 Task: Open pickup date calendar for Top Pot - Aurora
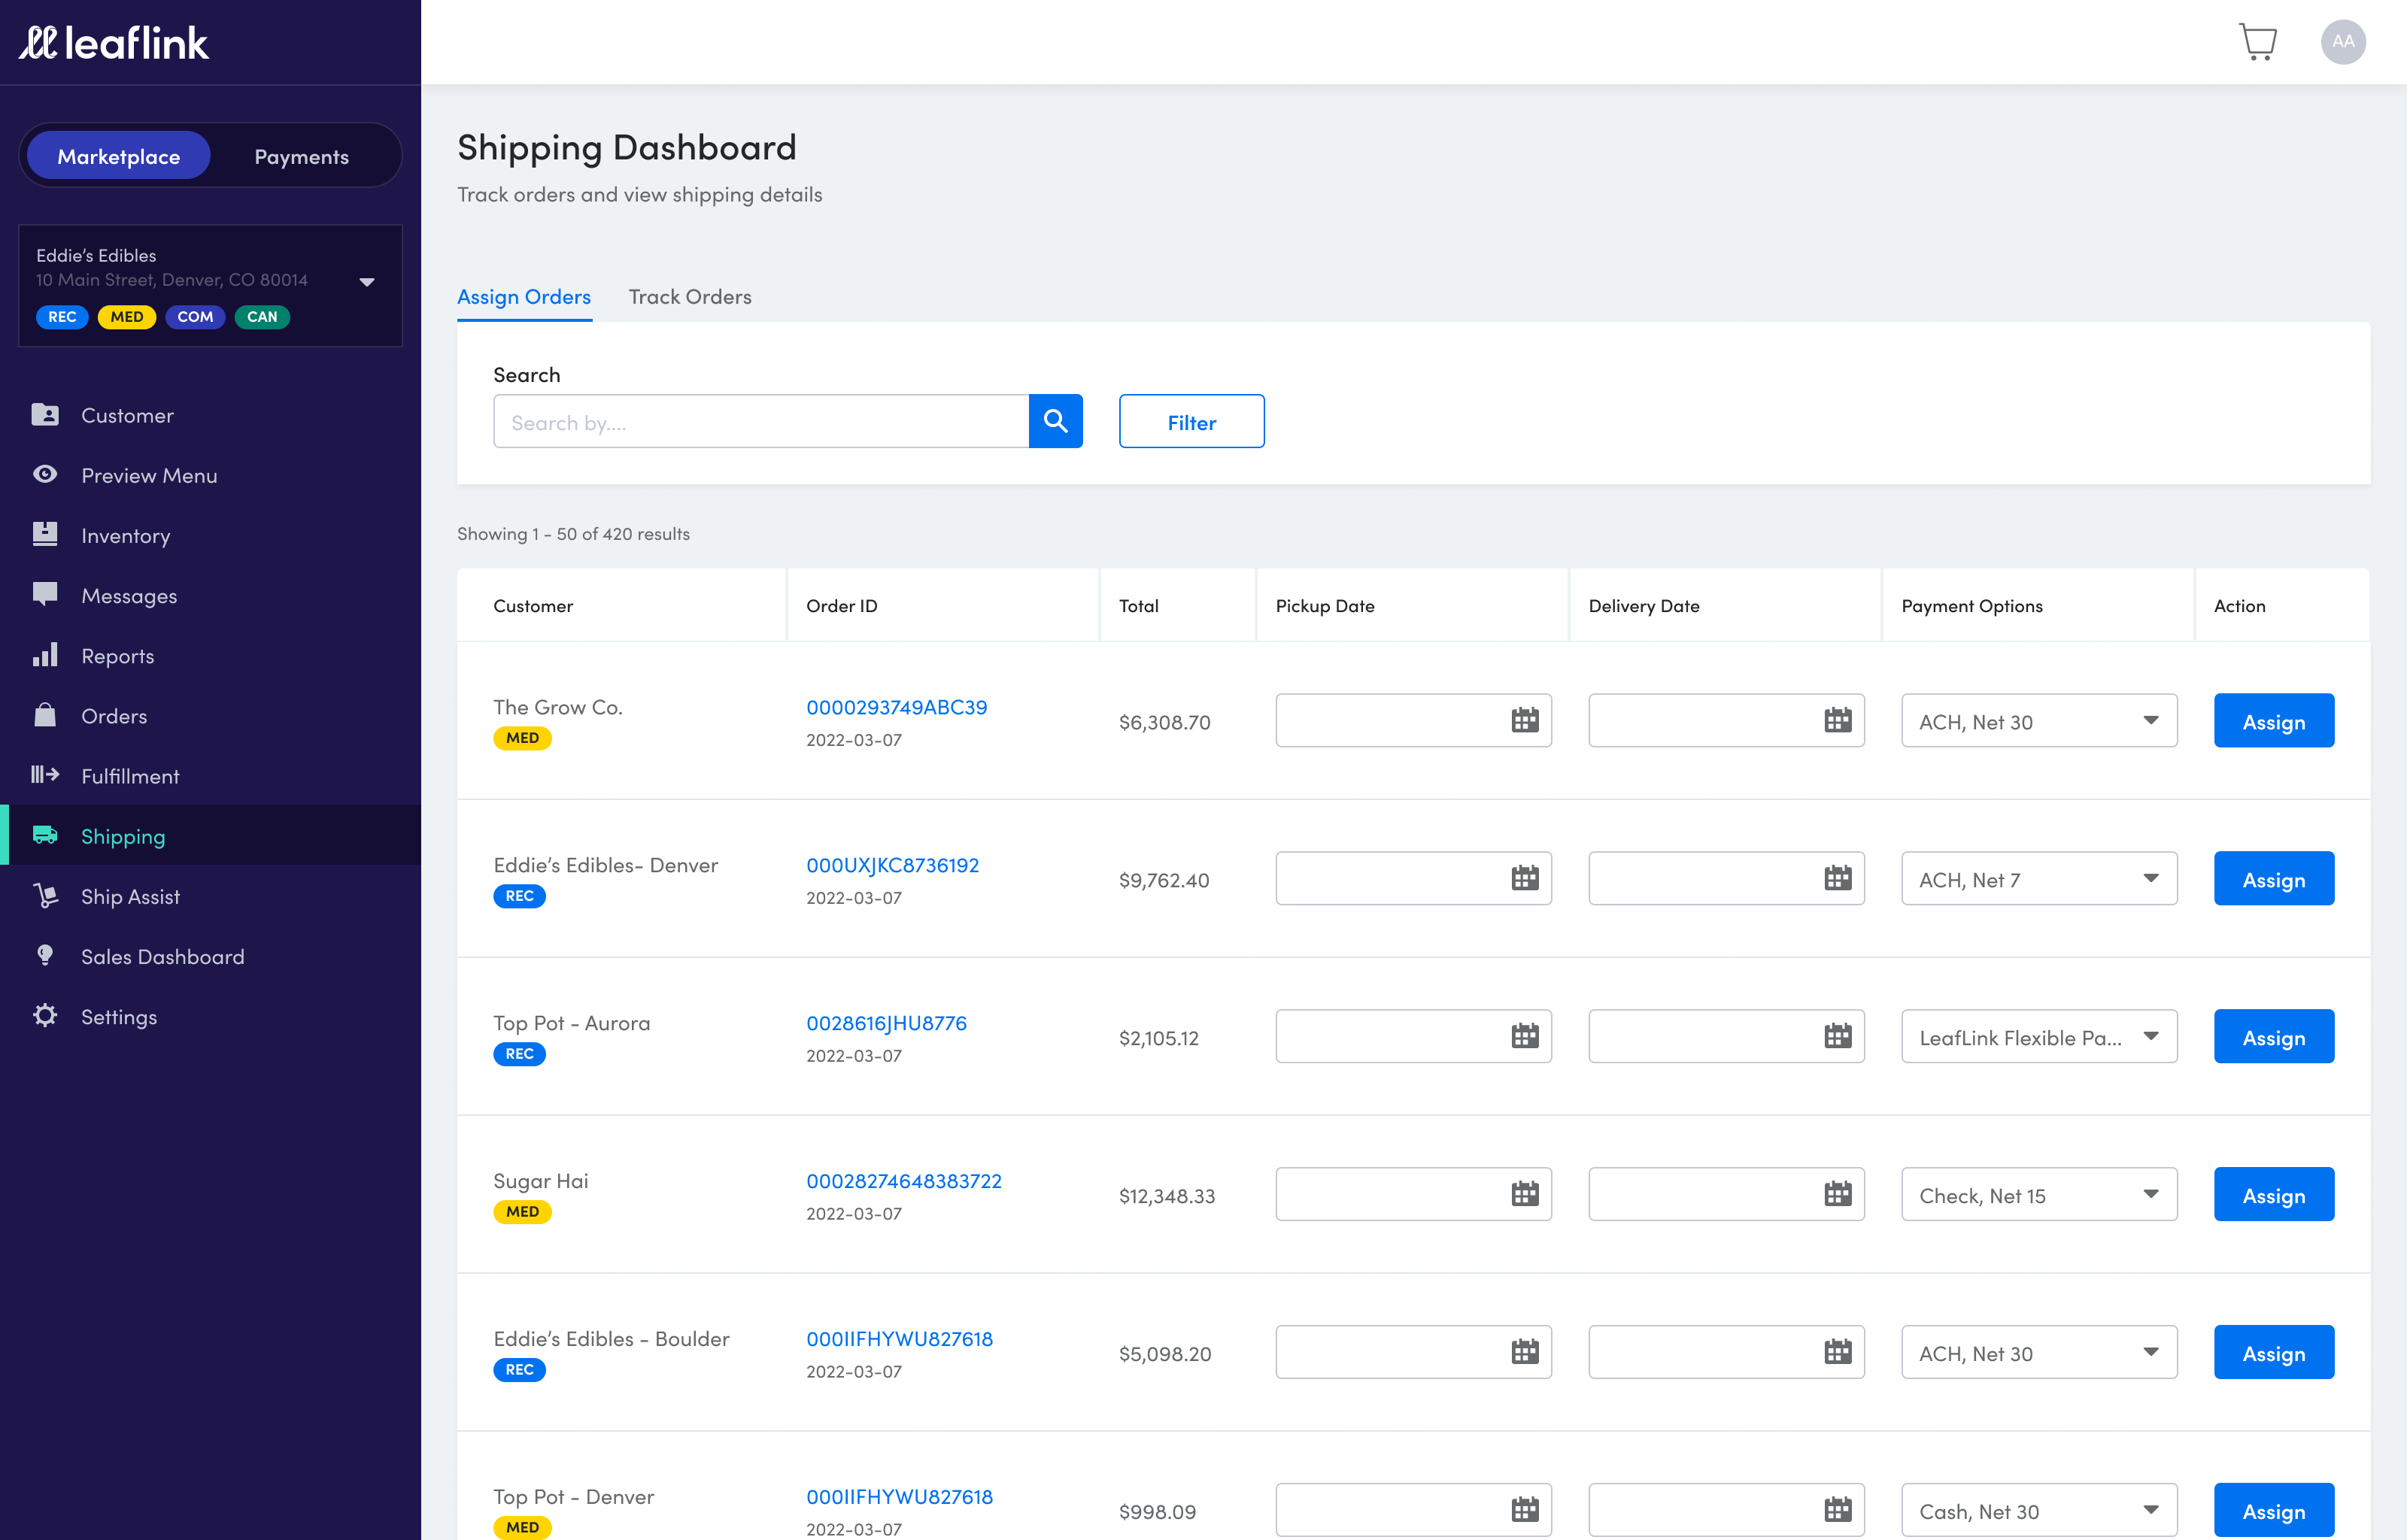[1524, 1036]
